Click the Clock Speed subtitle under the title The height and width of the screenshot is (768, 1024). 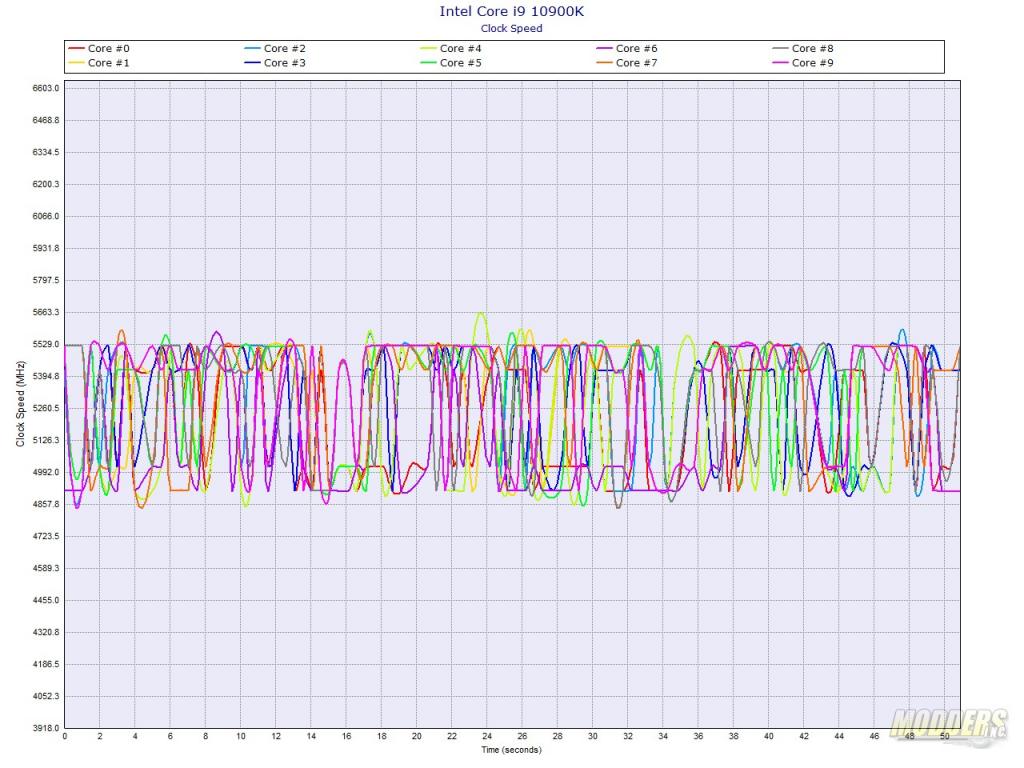pos(511,29)
